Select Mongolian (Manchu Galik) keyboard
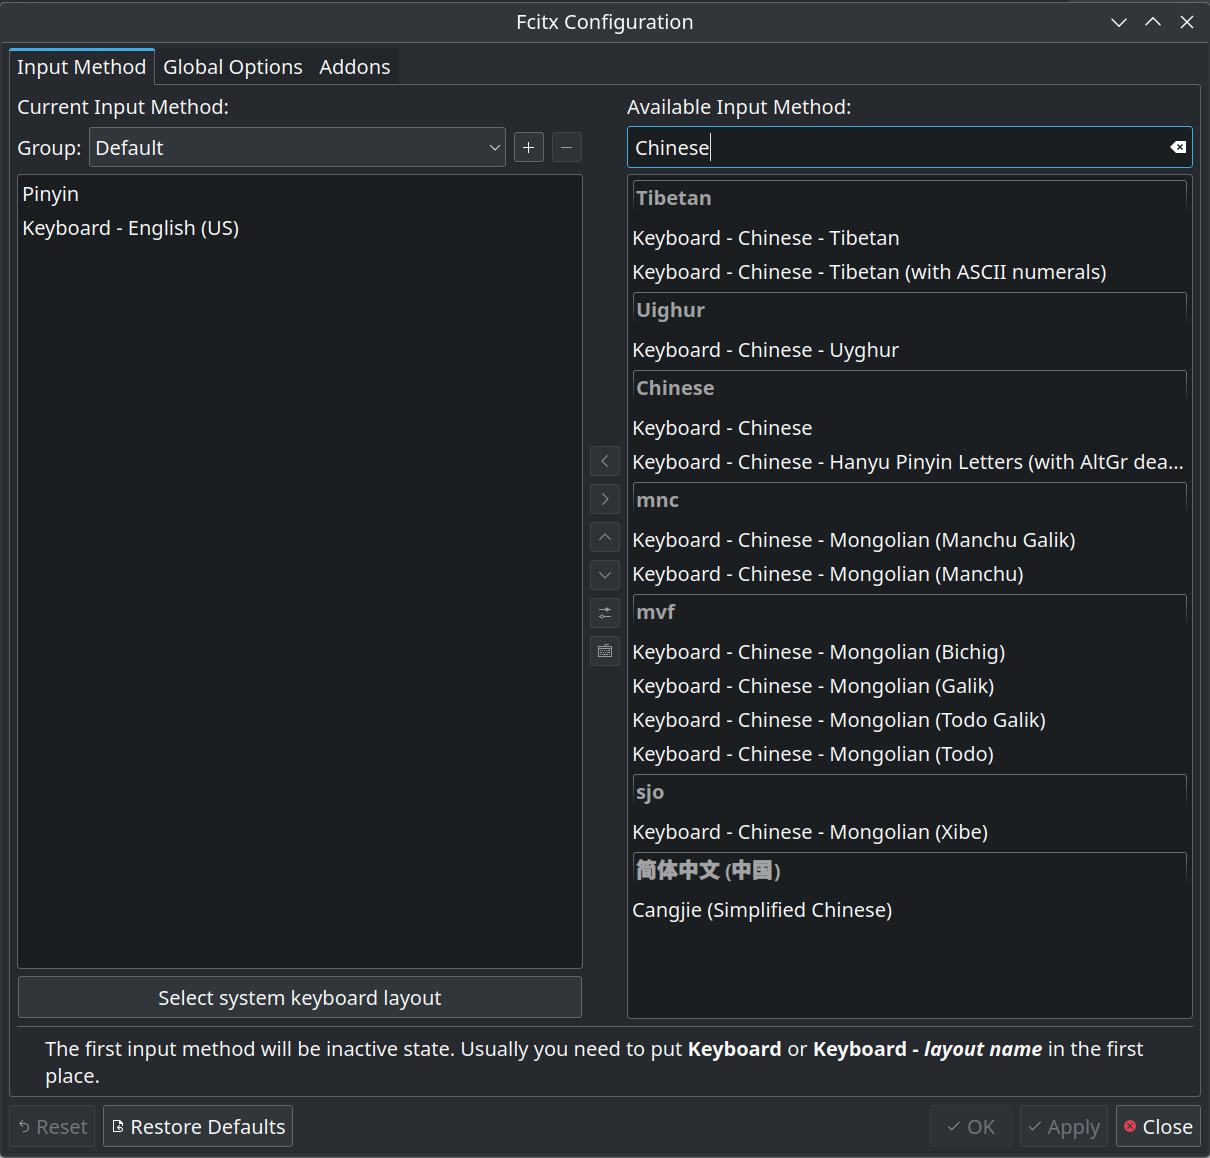The height and width of the screenshot is (1158, 1210). [x=910, y=540]
